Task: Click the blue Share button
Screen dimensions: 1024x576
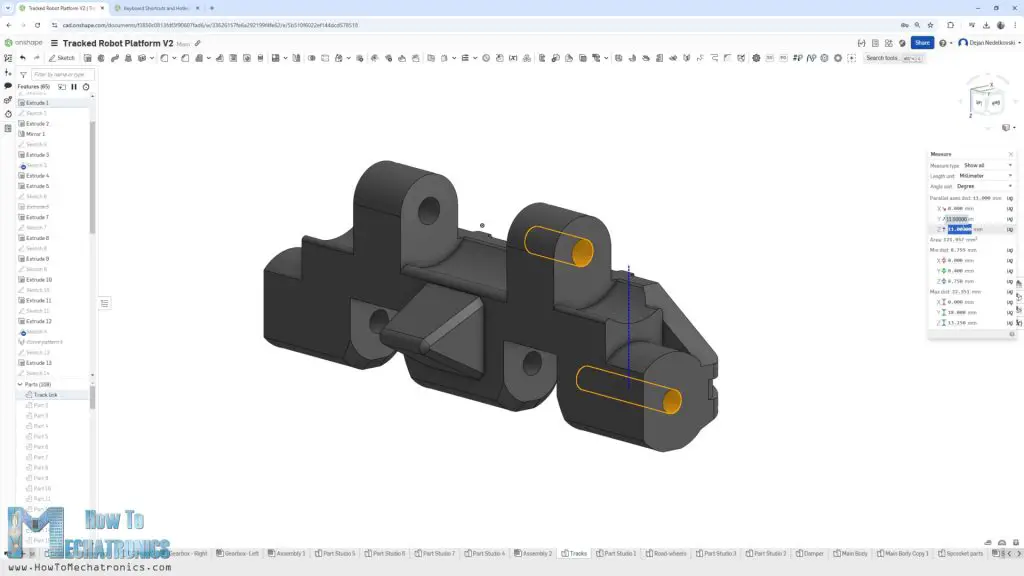Action: [921, 42]
